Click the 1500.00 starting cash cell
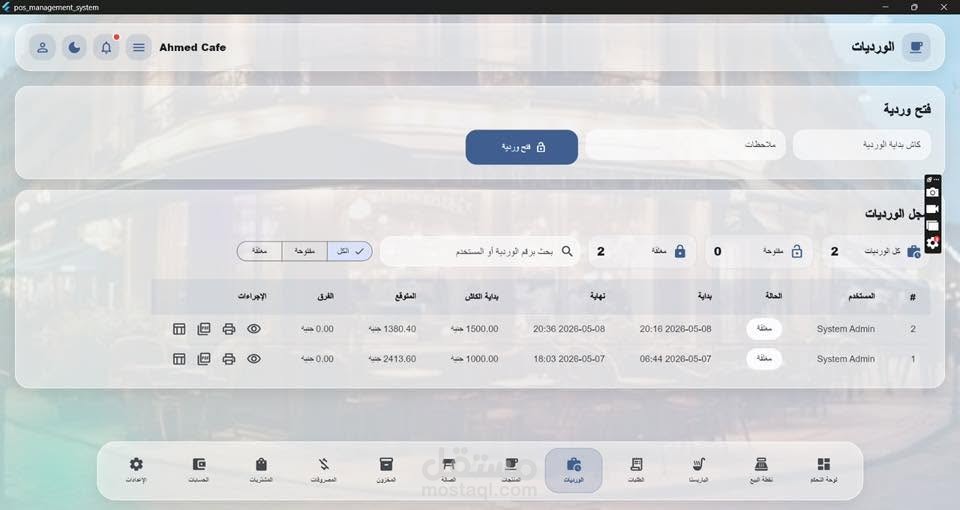Viewport: 960px width, 510px height. pyautogui.click(x=474, y=329)
